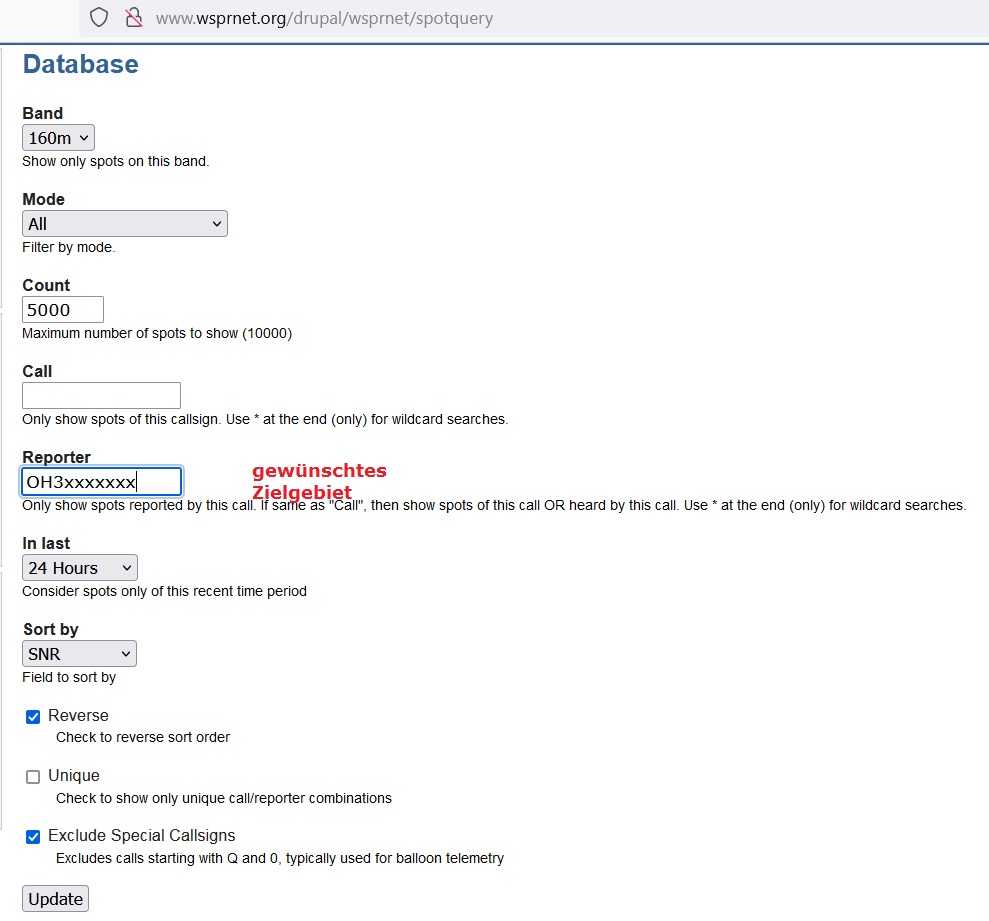
Task: Open the In last 24 Hours dropdown
Action: 79,568
